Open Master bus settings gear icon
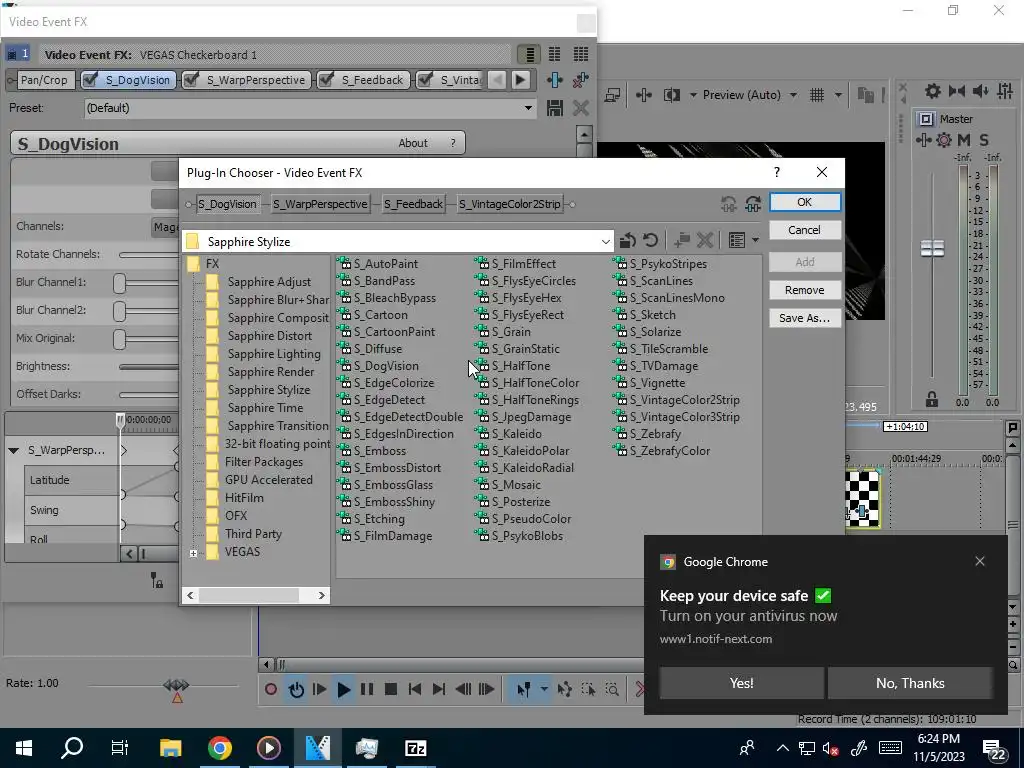Viewport: 1024px width, 768px height. [x=932, y=91]
